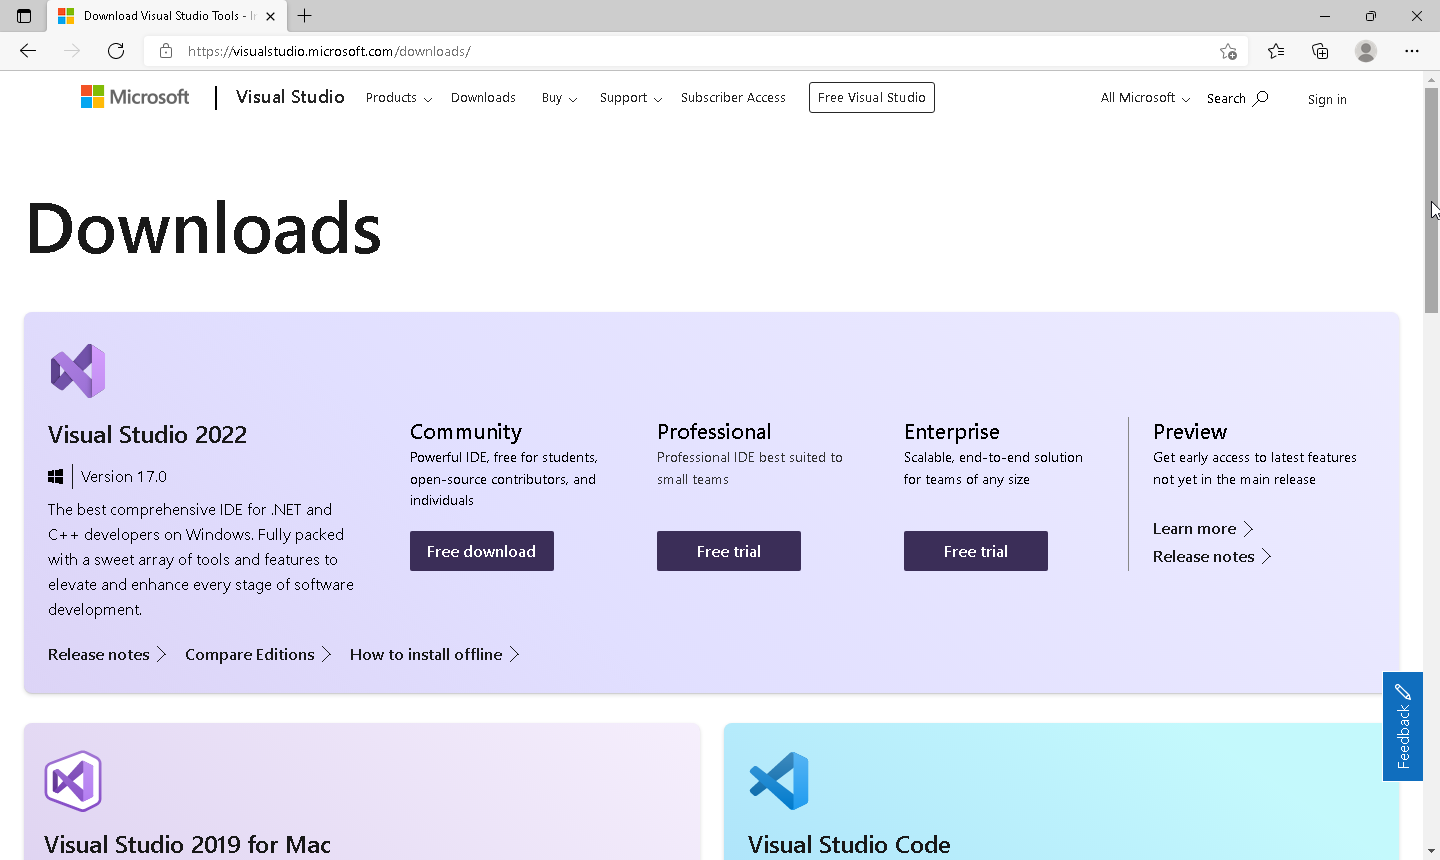The image size is (1440, 860).
Task: Click the Visual Studio 2019 for Mac logo
Action: click(x=73, y=780)
